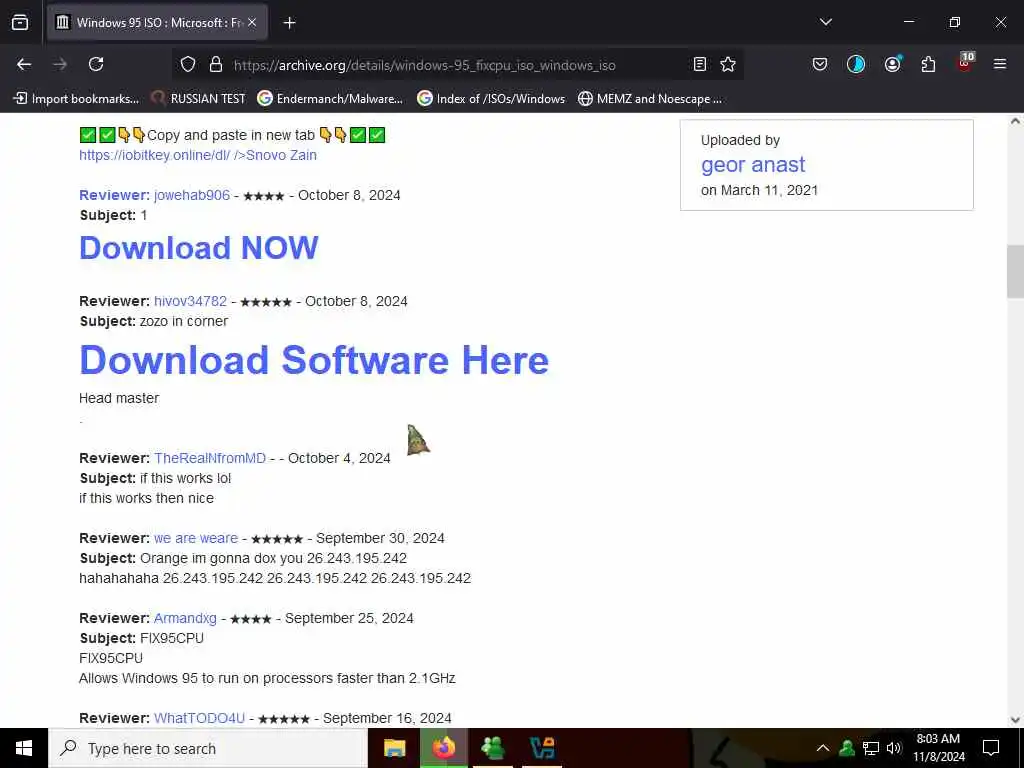Open site security padlock info
The width and height of the screenshot is (1024, 768).
pyautogui.click(x=216, y=64)
